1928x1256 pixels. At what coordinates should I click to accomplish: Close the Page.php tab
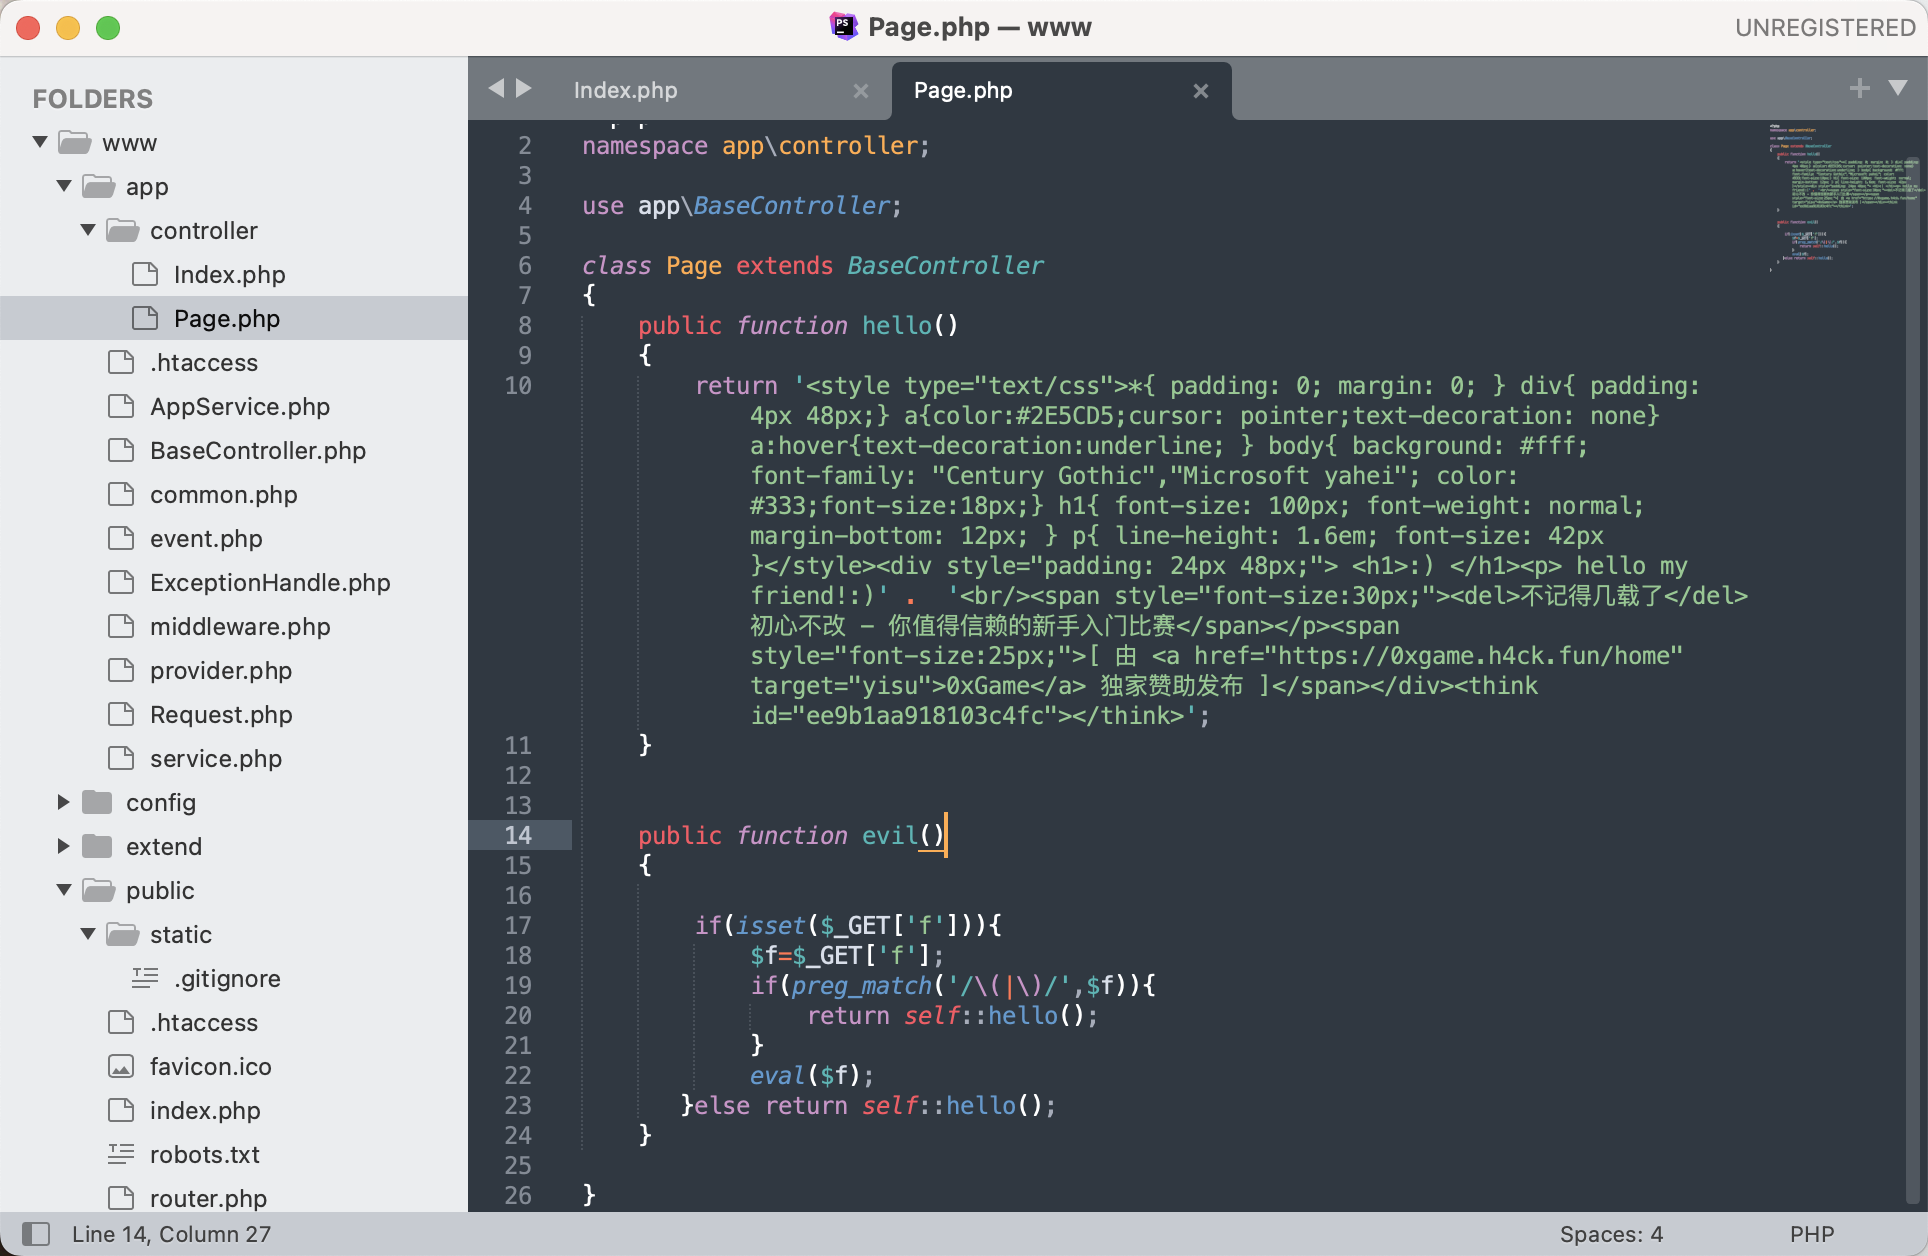1201,91
